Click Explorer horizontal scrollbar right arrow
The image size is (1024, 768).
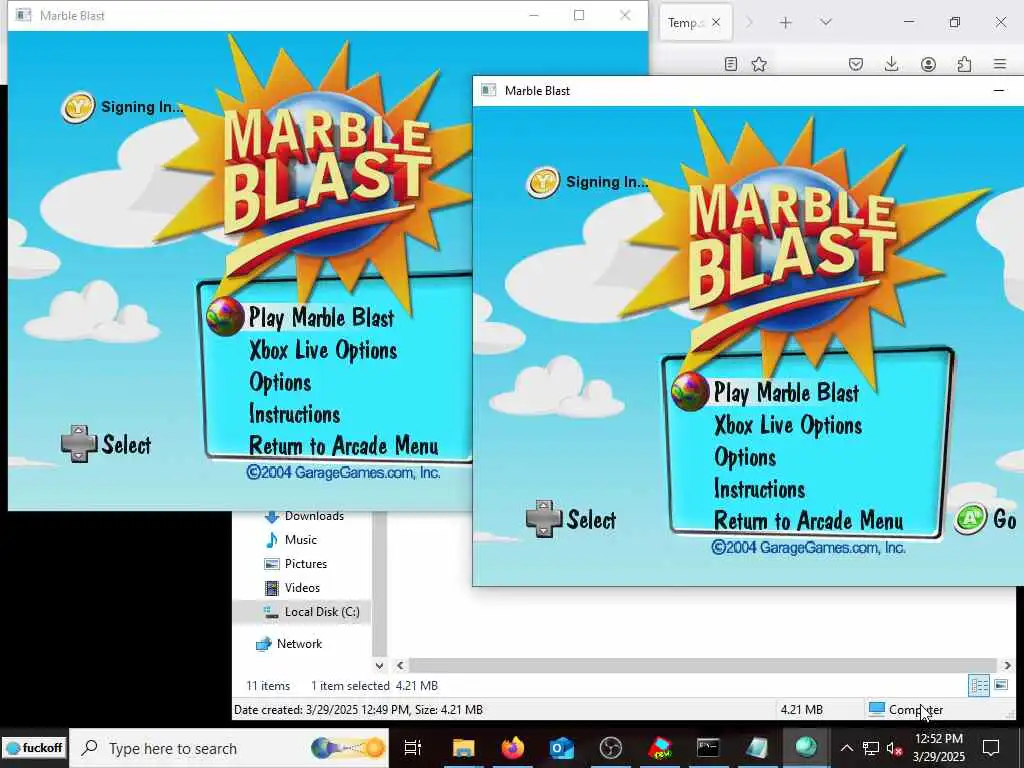tap(1007, 665)
